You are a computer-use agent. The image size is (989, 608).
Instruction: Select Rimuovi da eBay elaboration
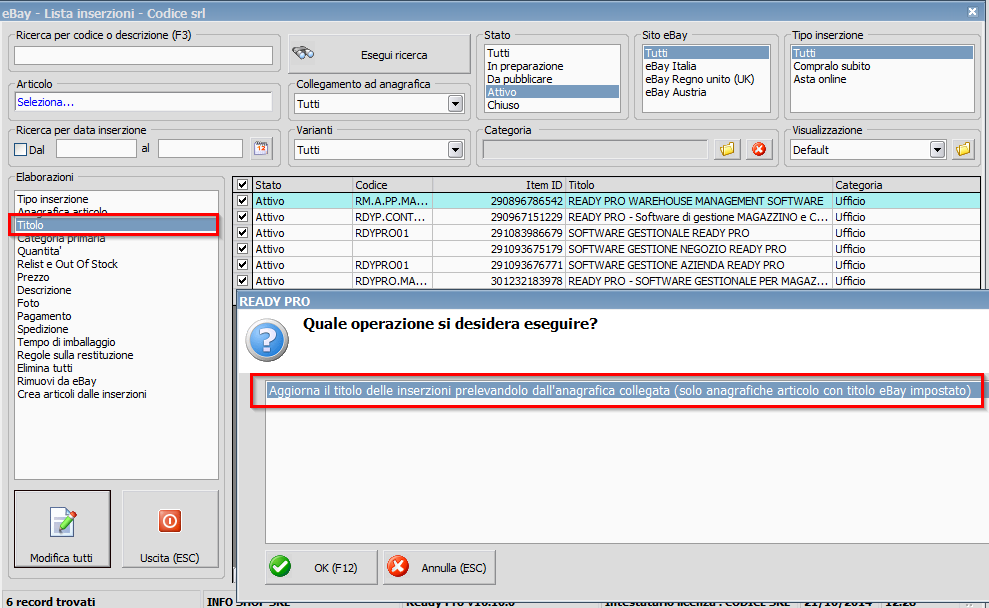[116, 381]
